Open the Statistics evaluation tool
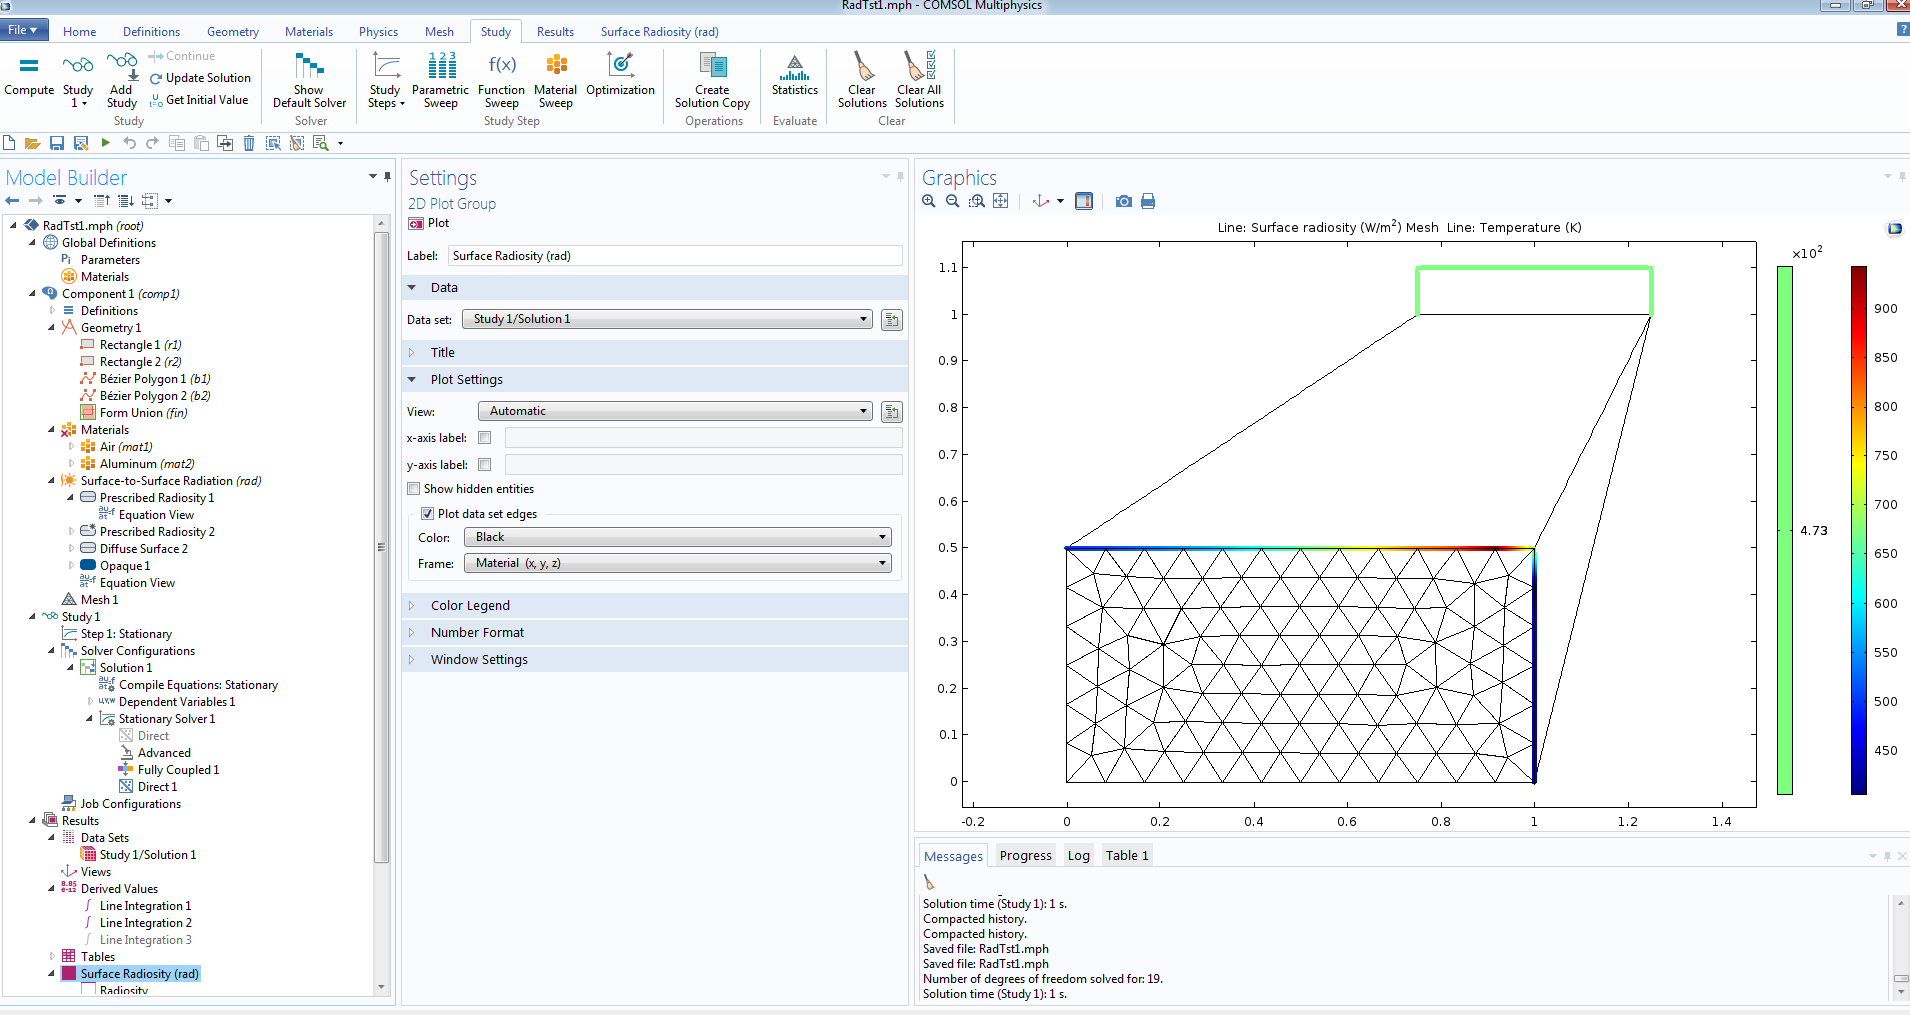This screenshot has height=1015, width=1910. 794,76
